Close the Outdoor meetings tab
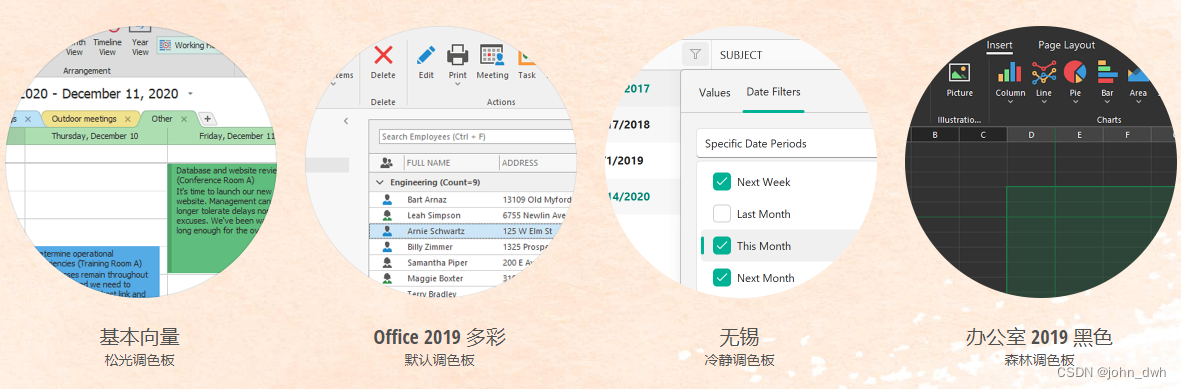This screenshot has width=1181, height=389. (x=127, y=119)
